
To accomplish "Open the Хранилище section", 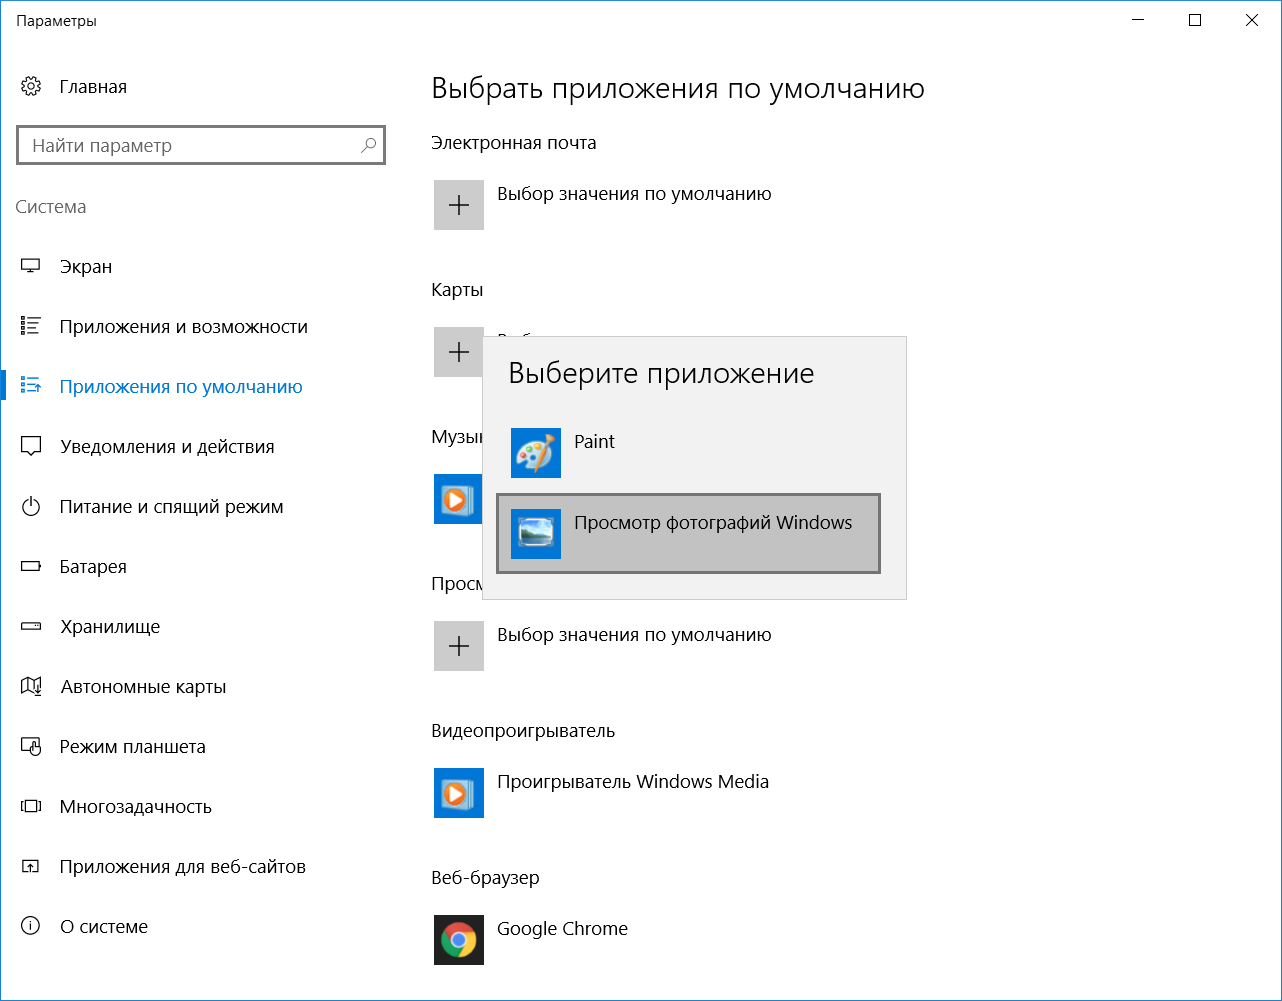I will pos(201,627).
